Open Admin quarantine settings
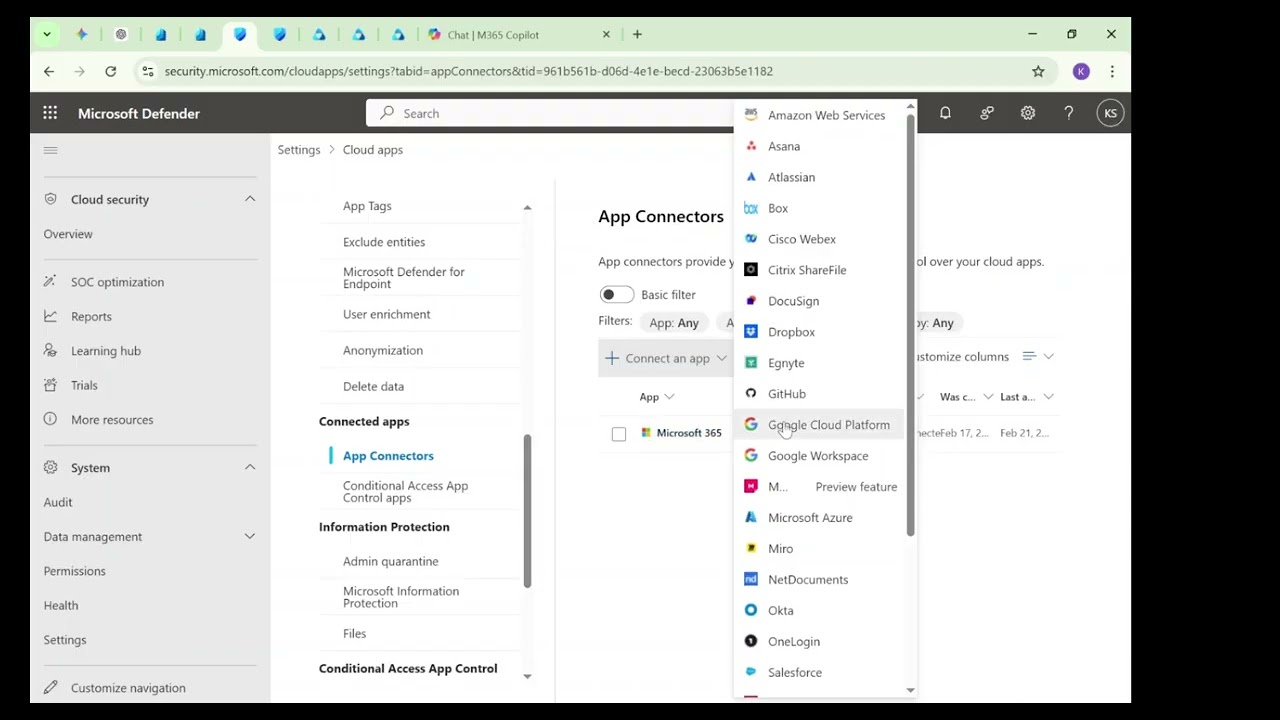 (390, 562)
